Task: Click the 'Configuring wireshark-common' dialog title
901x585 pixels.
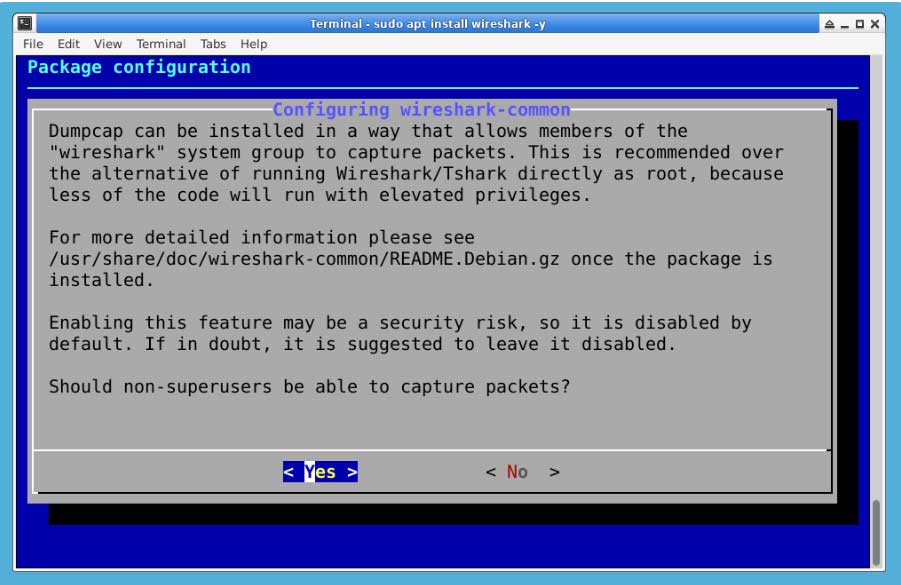Action: tap(421, 109)
